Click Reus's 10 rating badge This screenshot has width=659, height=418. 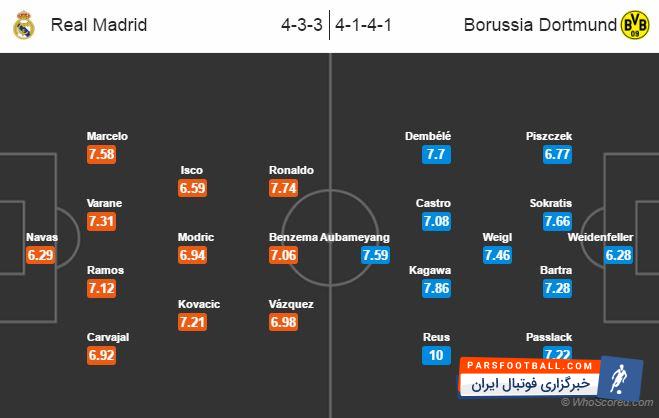coord(435,356)
